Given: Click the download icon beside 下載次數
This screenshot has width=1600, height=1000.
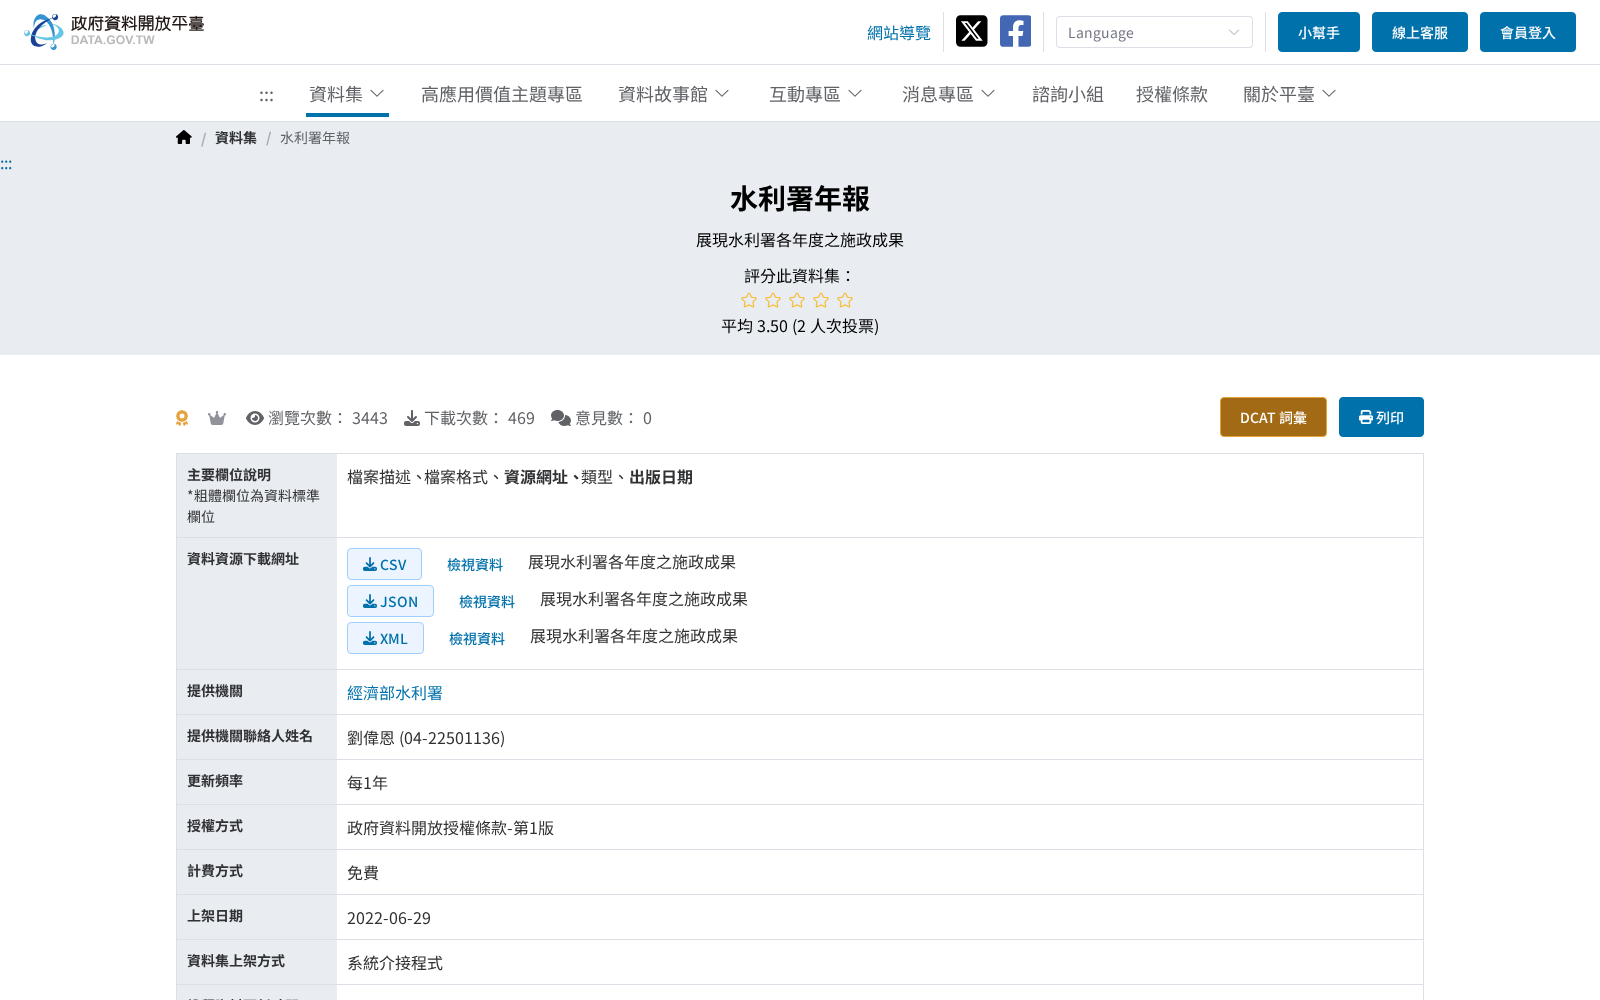Looking at the screenshot, I should [x=412, y=418].
